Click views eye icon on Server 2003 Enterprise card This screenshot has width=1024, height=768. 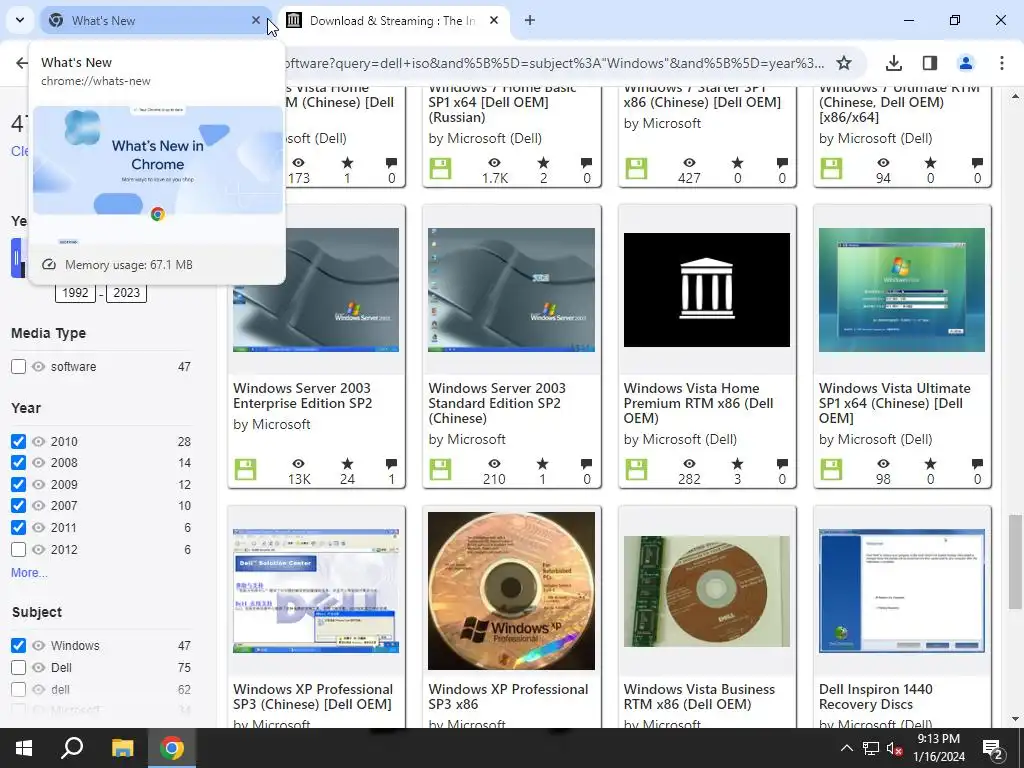(x=298, y=464)
